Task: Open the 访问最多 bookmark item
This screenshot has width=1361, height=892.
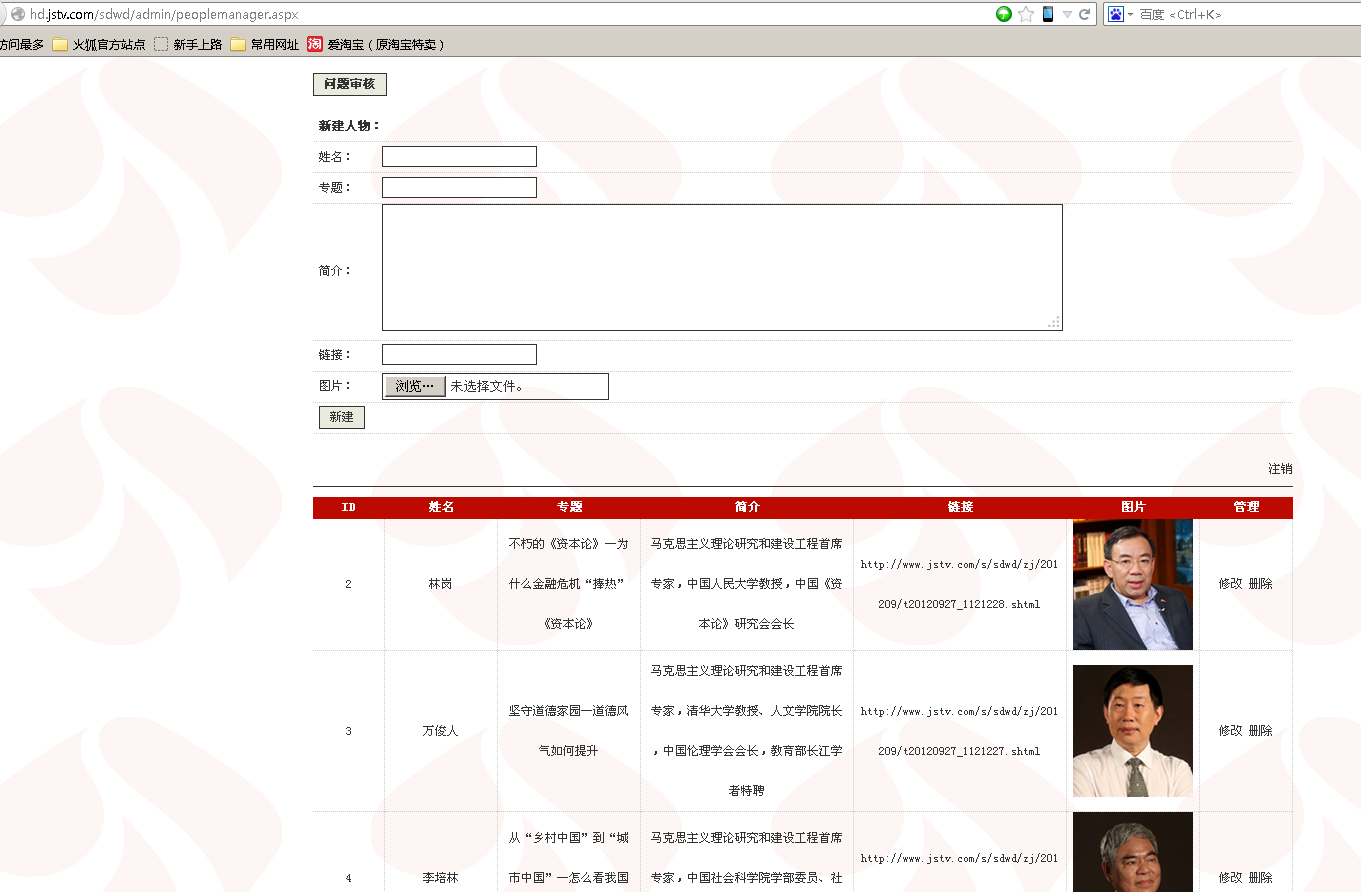Action: pyautogui.click(x=22, y=44)
